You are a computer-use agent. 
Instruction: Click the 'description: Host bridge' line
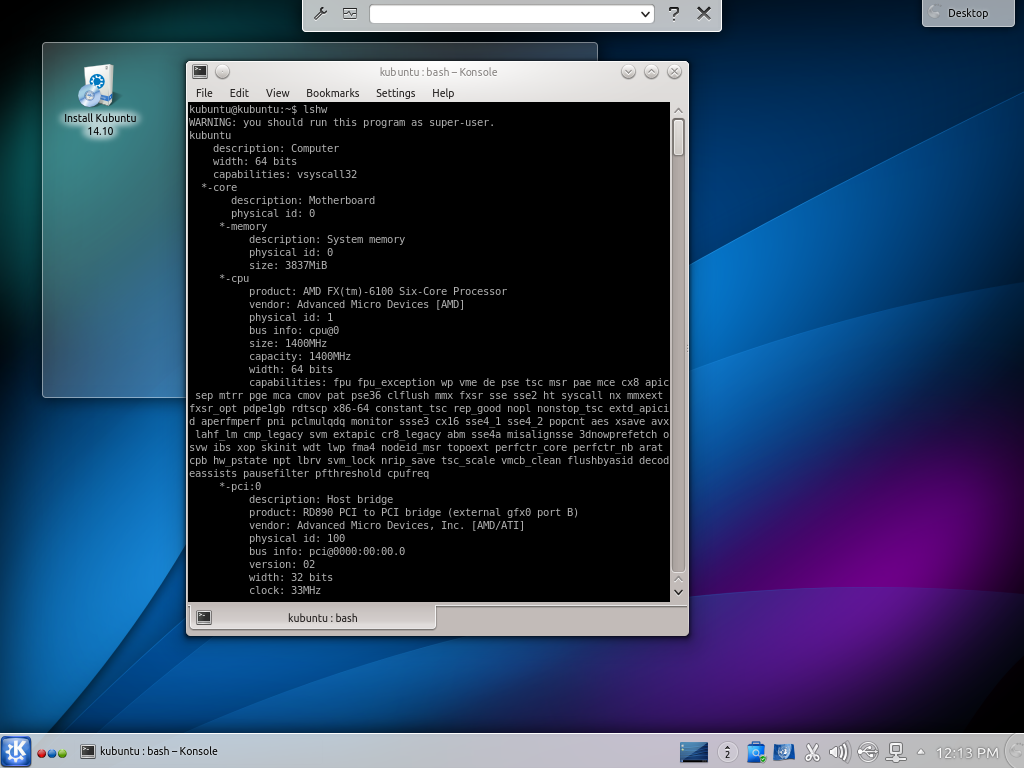(321, 499)
